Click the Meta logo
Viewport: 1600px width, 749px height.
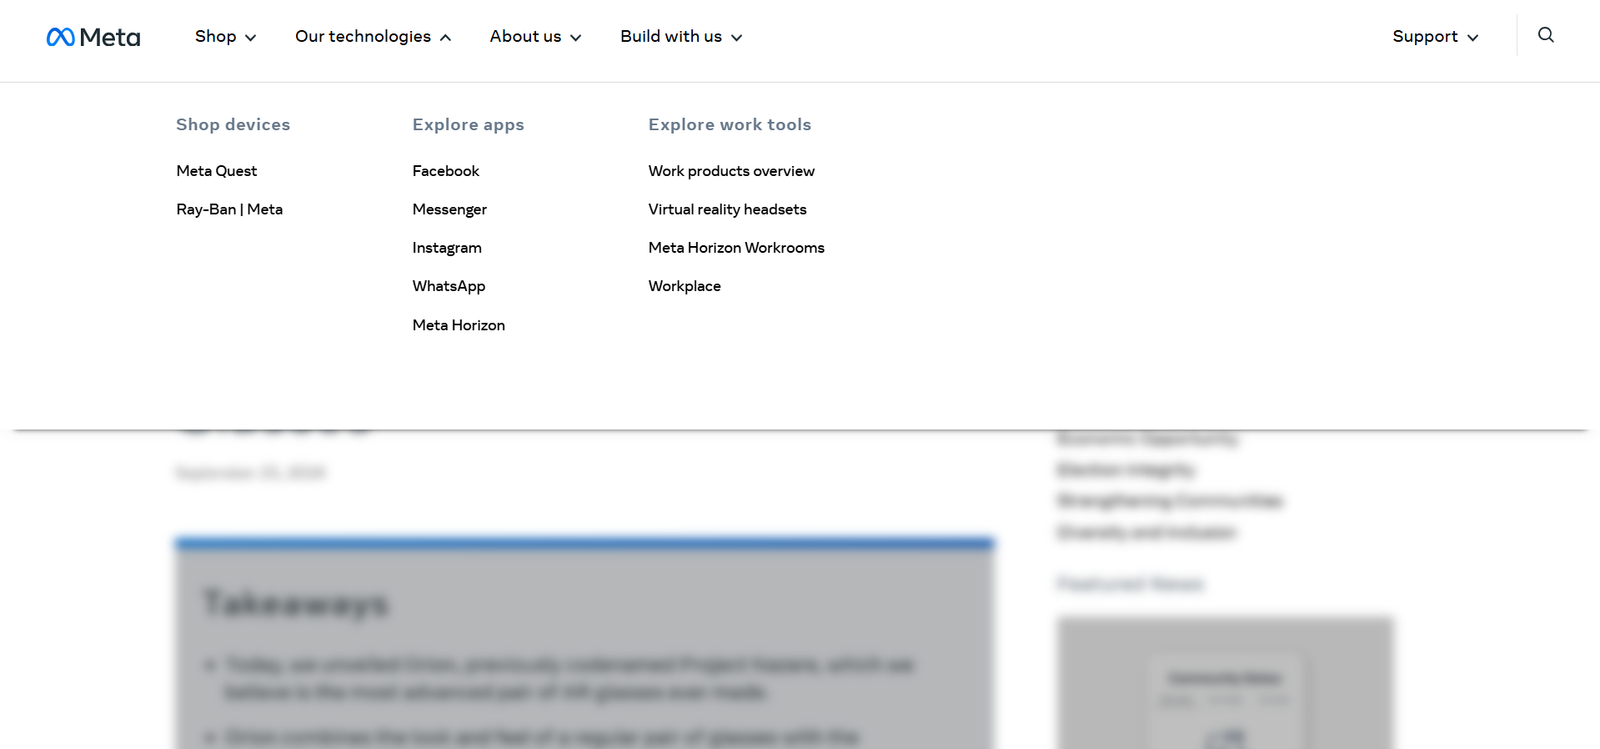(x=93, y=37)
